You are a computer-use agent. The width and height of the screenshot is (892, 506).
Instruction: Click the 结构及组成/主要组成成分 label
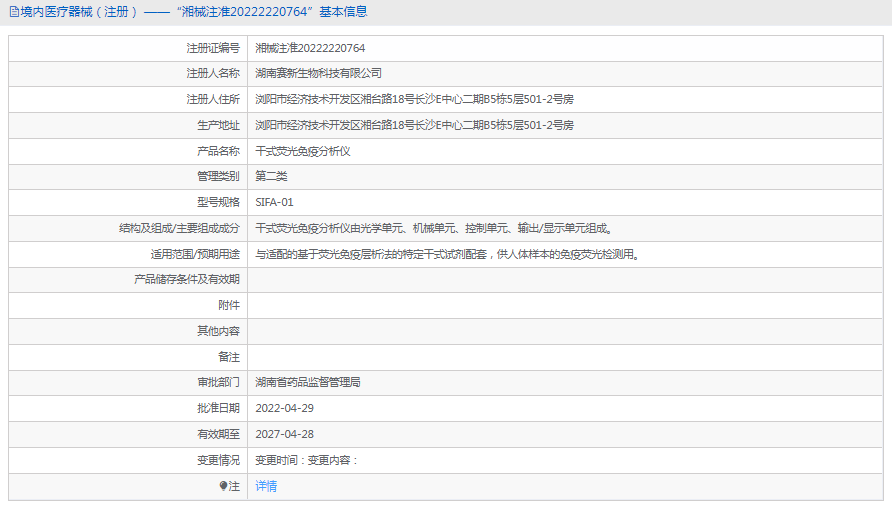click(179, 229)
